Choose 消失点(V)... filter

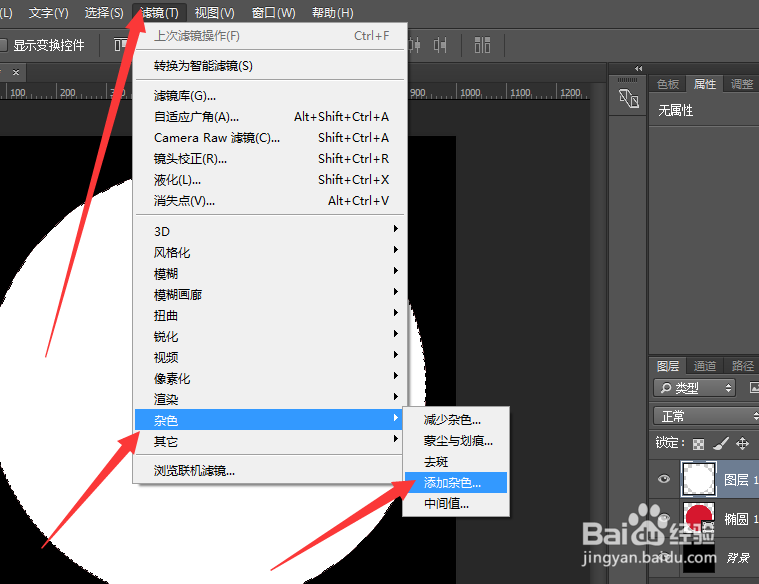point(270,201)
